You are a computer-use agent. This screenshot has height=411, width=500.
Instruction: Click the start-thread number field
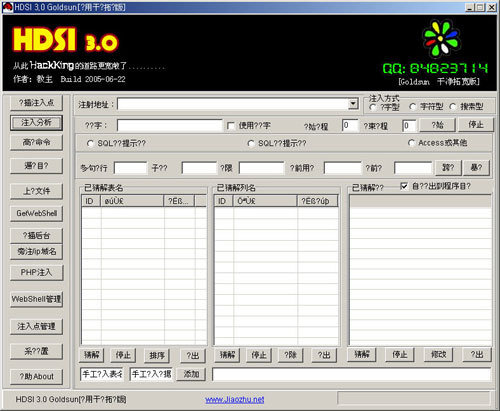[x=350, y=126]
